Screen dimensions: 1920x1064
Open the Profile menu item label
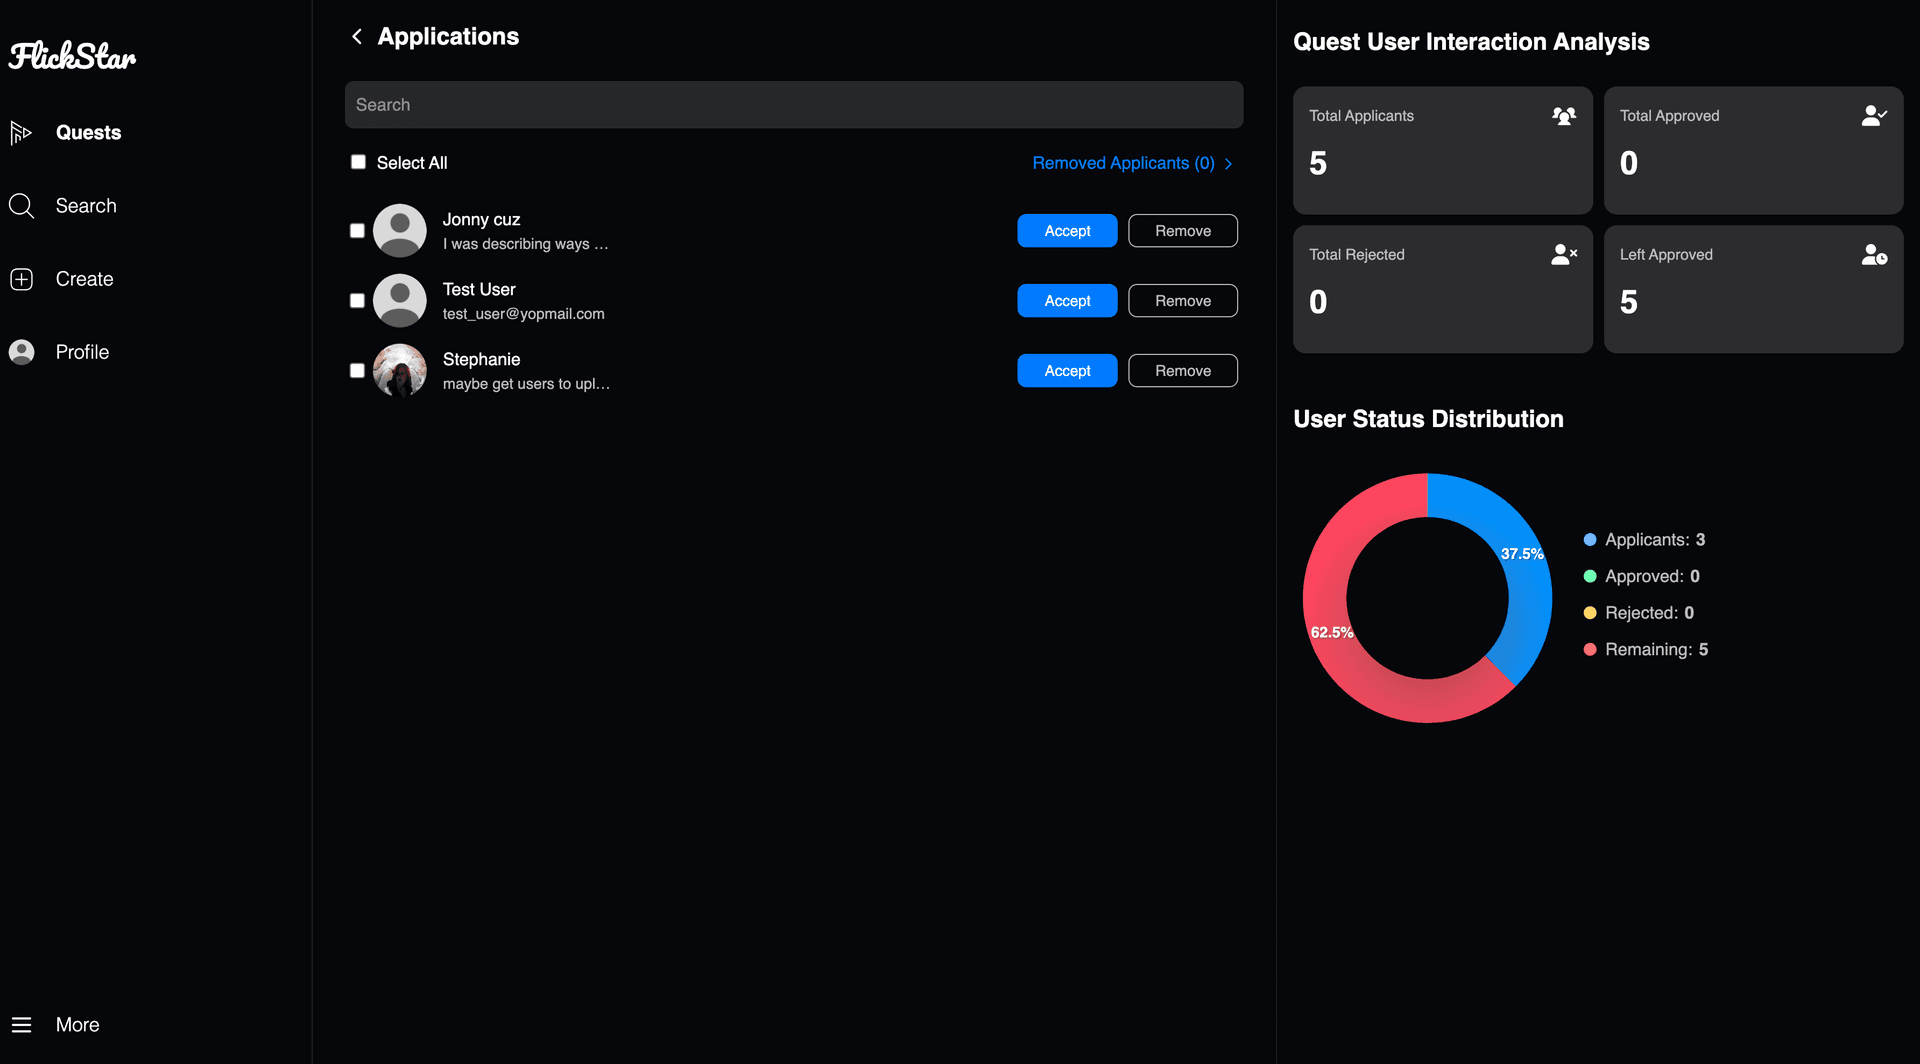pos(82,352)
